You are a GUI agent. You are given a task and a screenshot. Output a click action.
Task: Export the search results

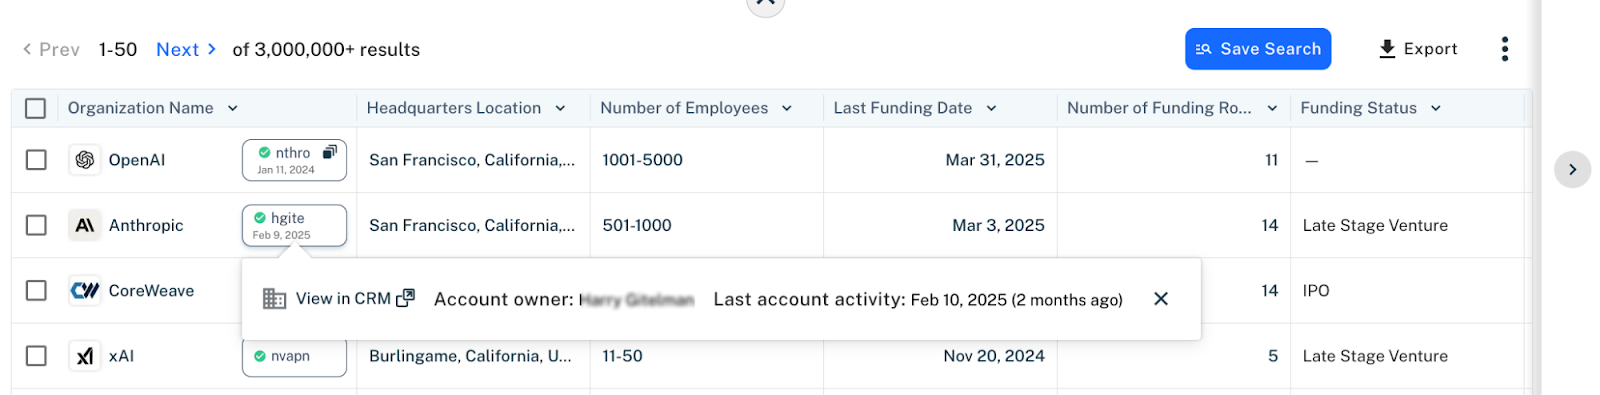click(1418, 49)
